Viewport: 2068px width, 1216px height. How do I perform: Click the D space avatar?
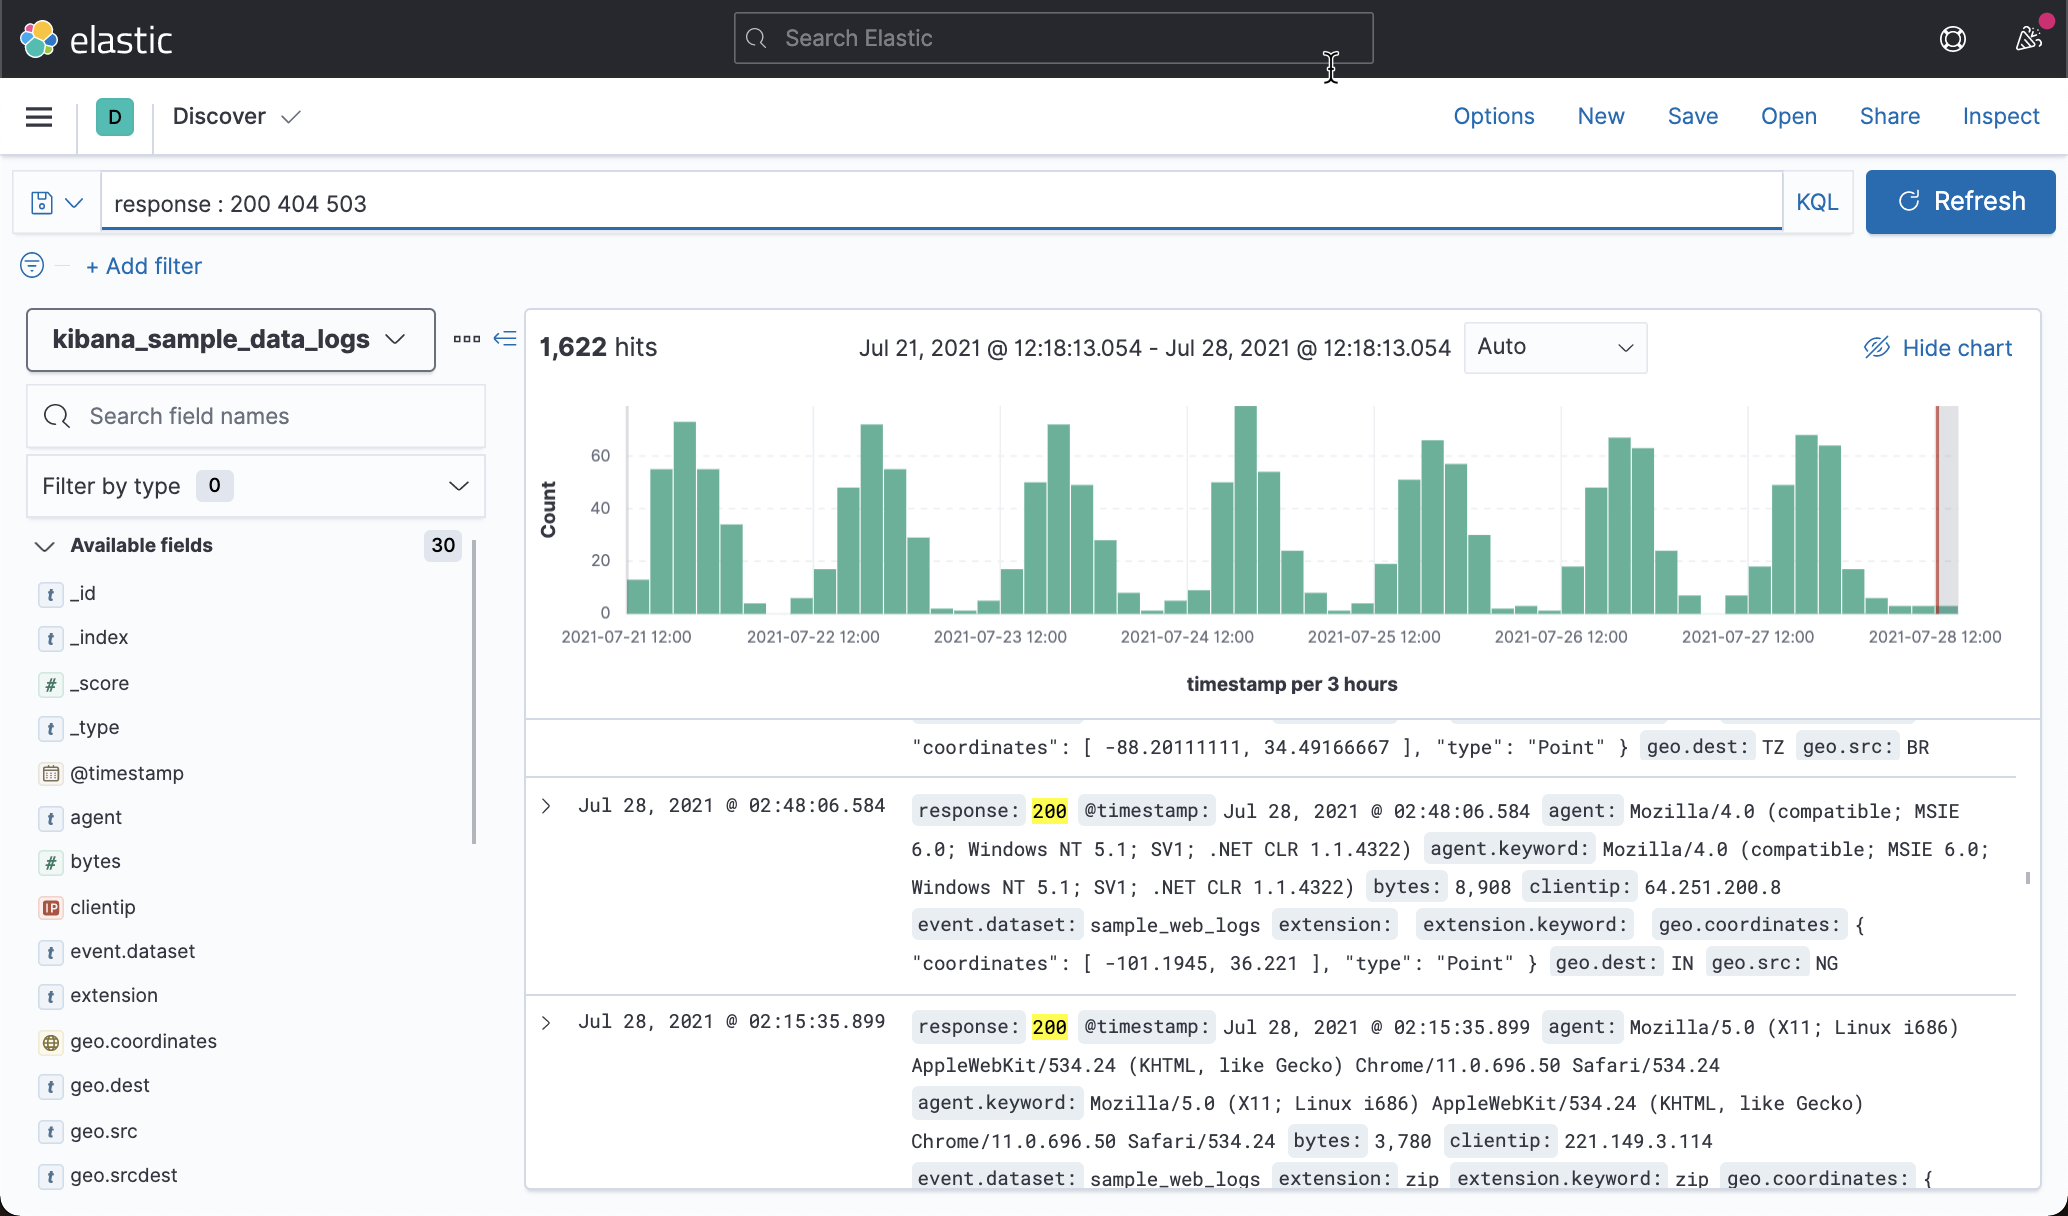click(115, 116)
